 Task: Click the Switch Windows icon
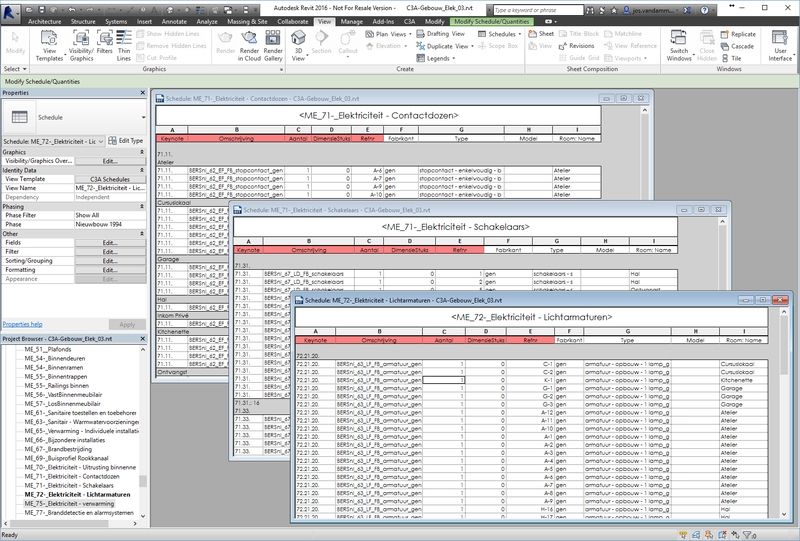click(x=679, y=47)
